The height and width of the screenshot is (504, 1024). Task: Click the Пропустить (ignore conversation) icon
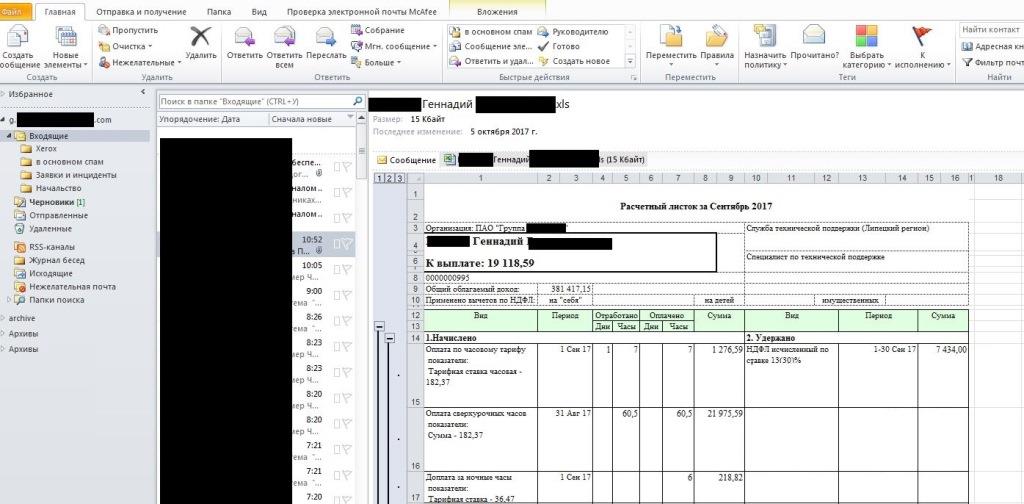coord(104,30)
